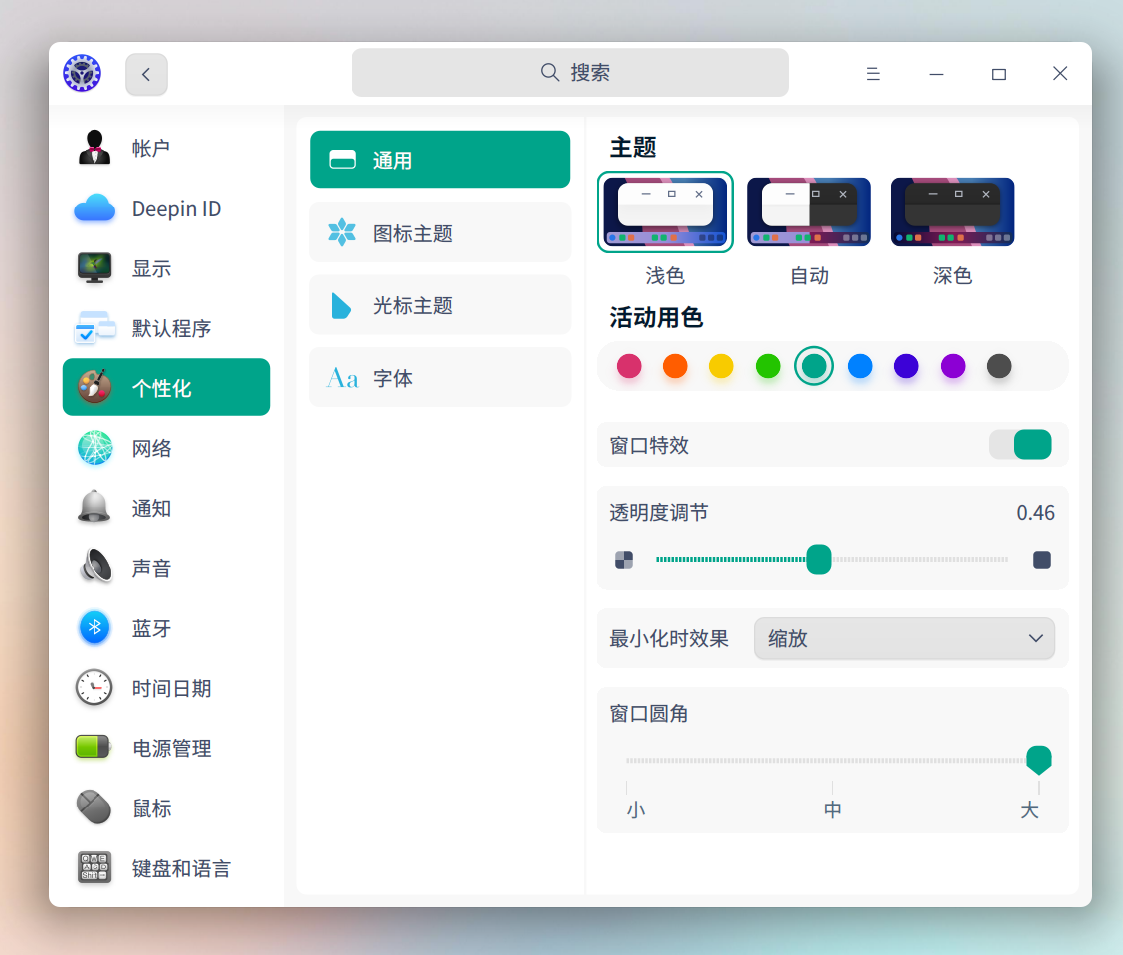Open the 电源管理 sidebar label
1123x955 pixels.
(172, 748)
